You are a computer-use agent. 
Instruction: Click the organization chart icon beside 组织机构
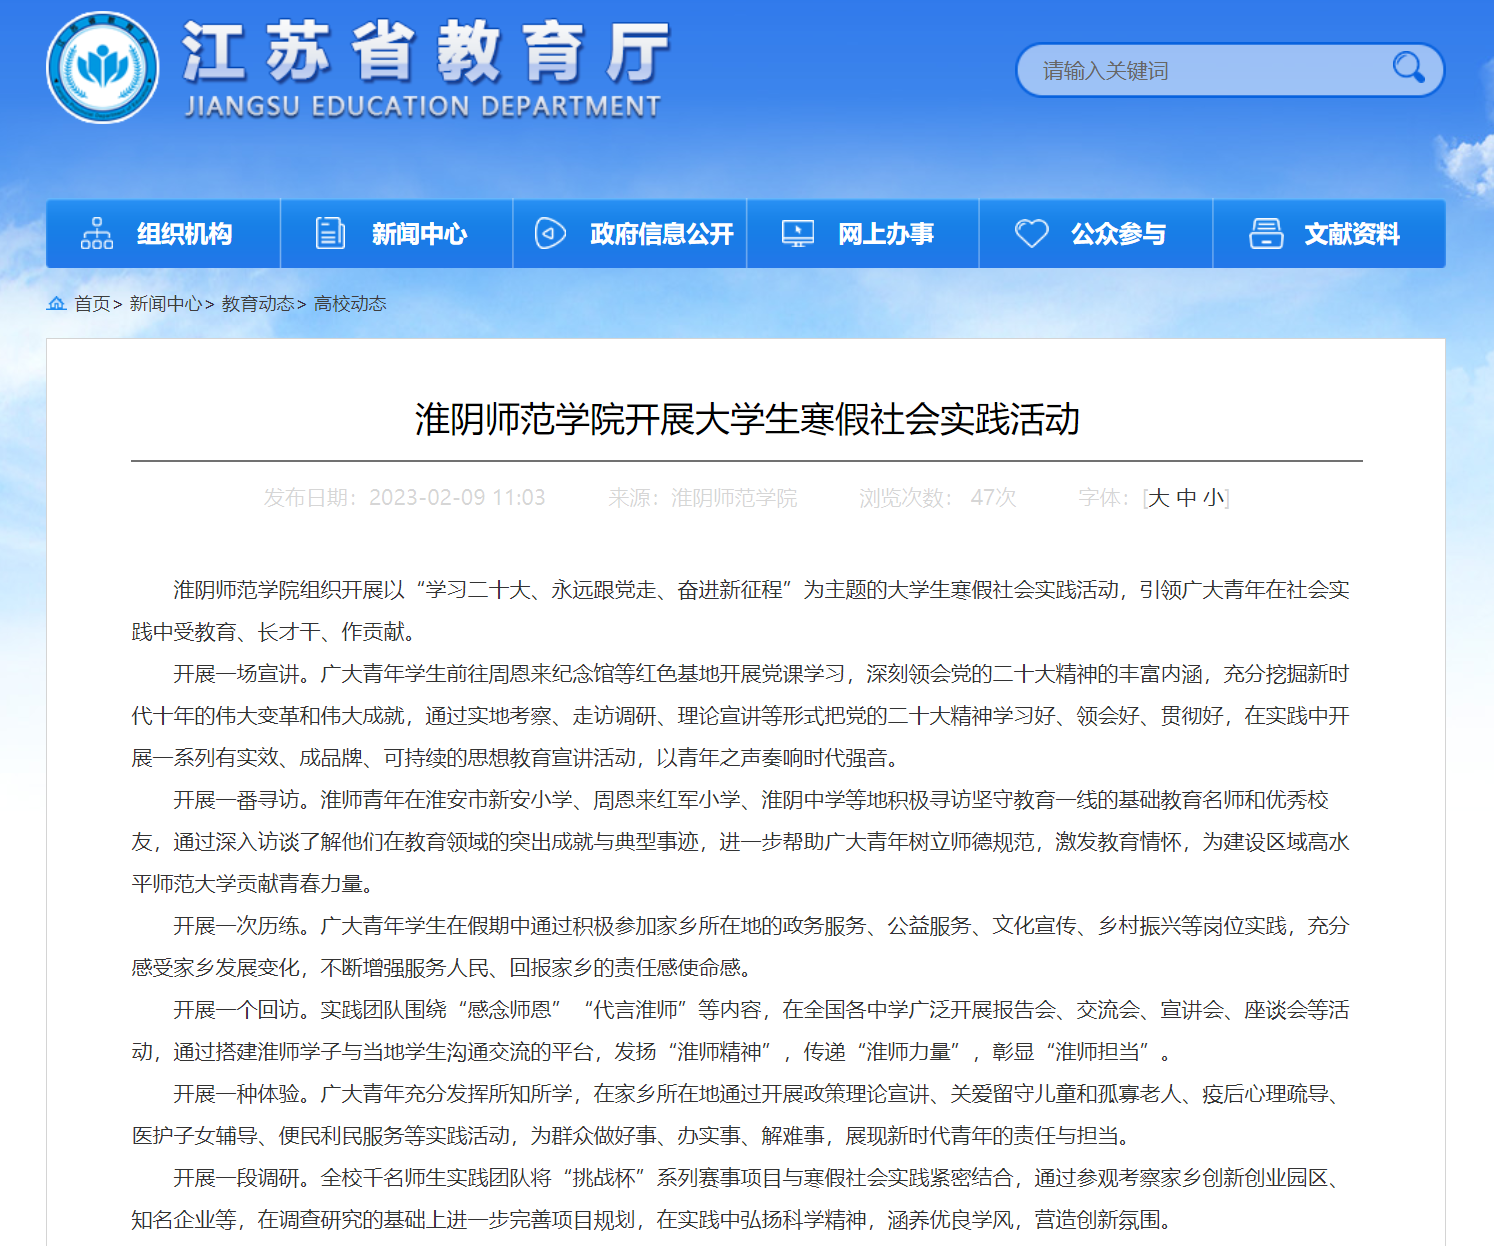coord(97,233)
